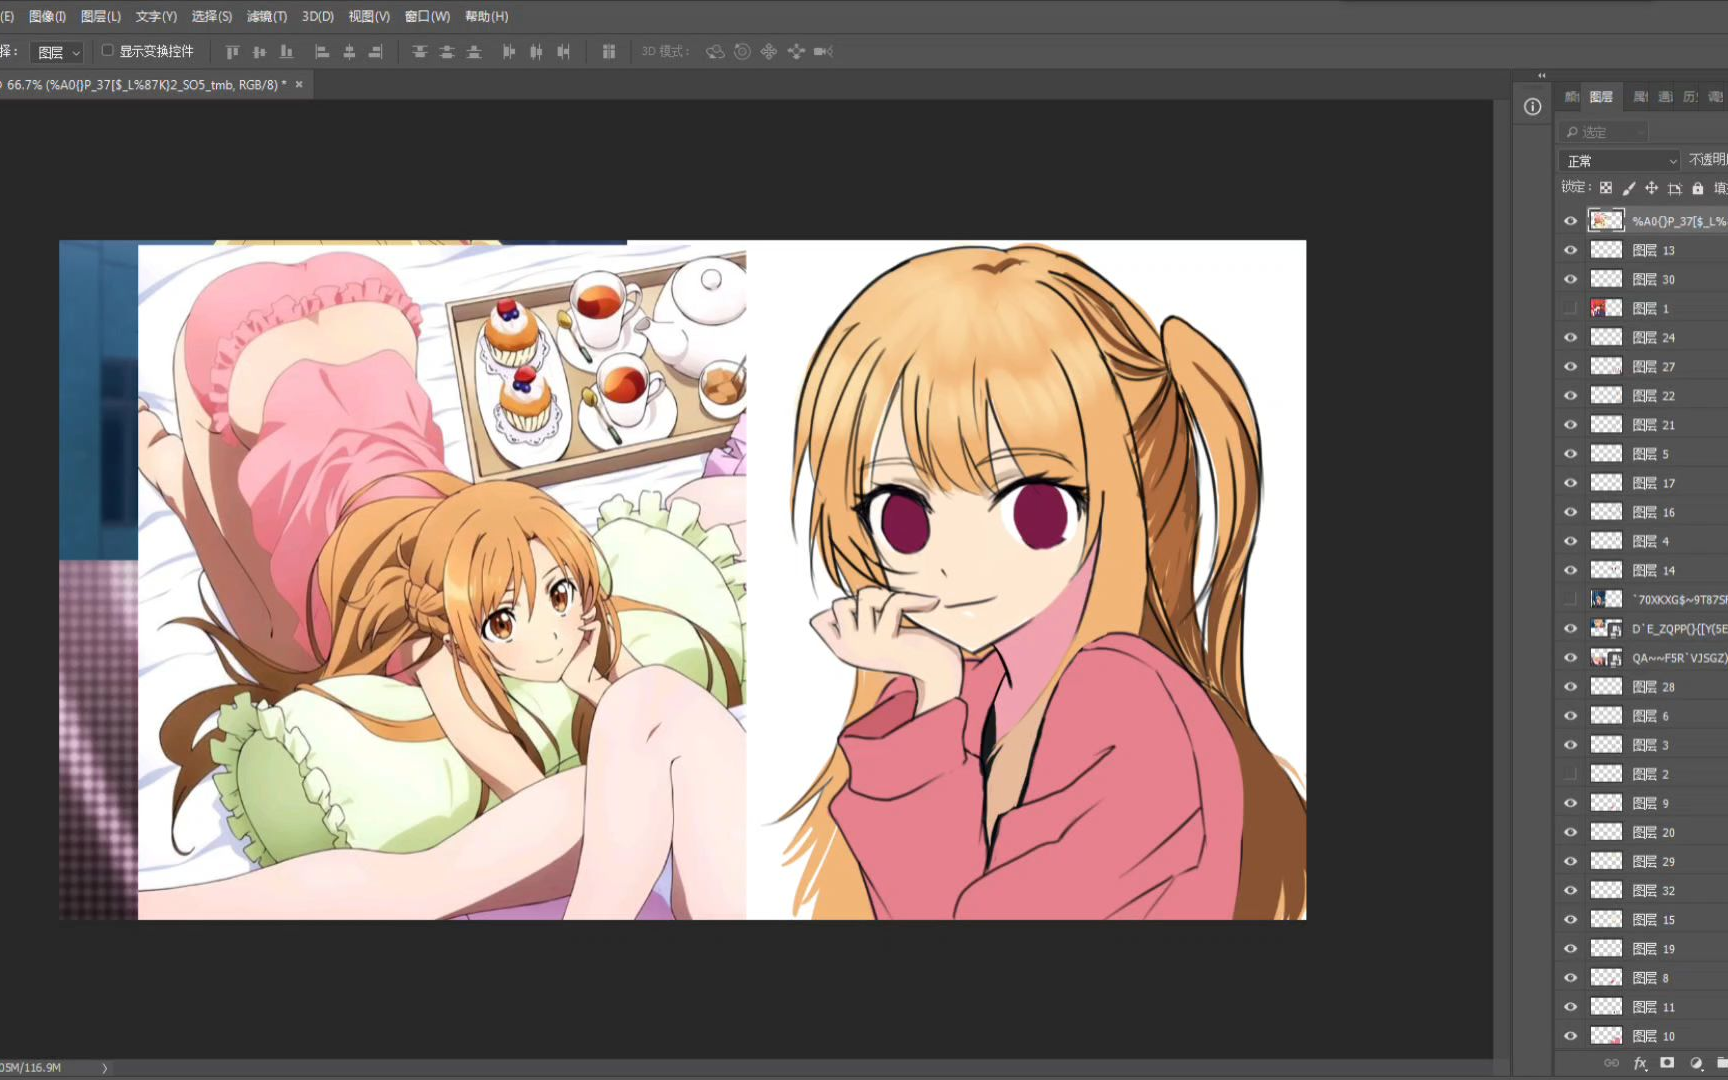The width and height of the screenshot is (1728, 1080).
Task: Close the 66.7% document tab
Action: click(298, 85)
